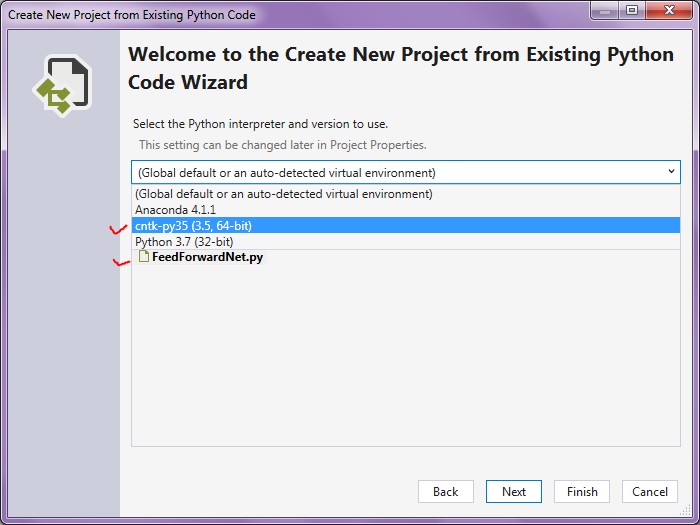Cancel the project creation wizard
The height and width of the screenshot is (525, 700).
point(650,491)
